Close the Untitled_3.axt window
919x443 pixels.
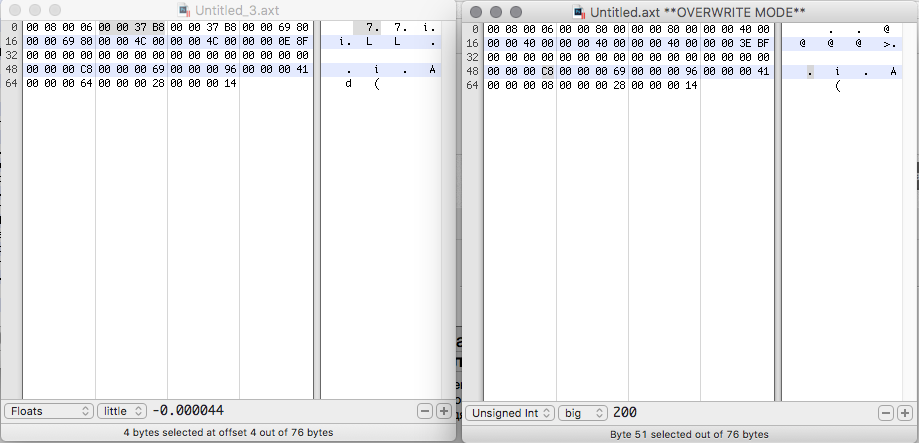tap(15, 10)
